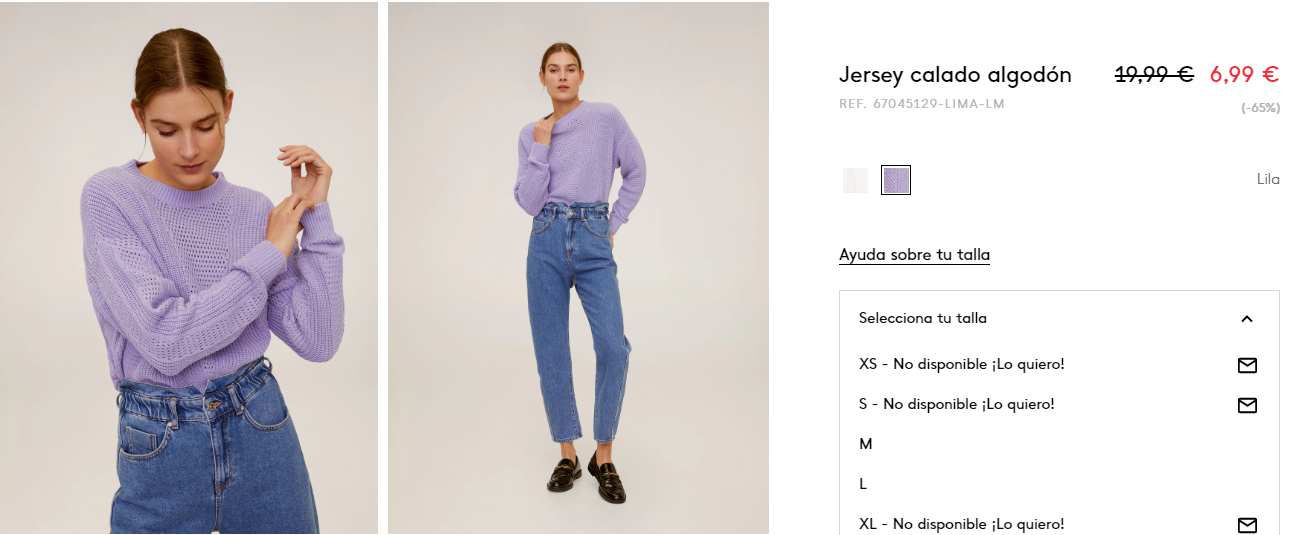Open the 'Ayuda sobre tu talla' link

pos(914,255)
